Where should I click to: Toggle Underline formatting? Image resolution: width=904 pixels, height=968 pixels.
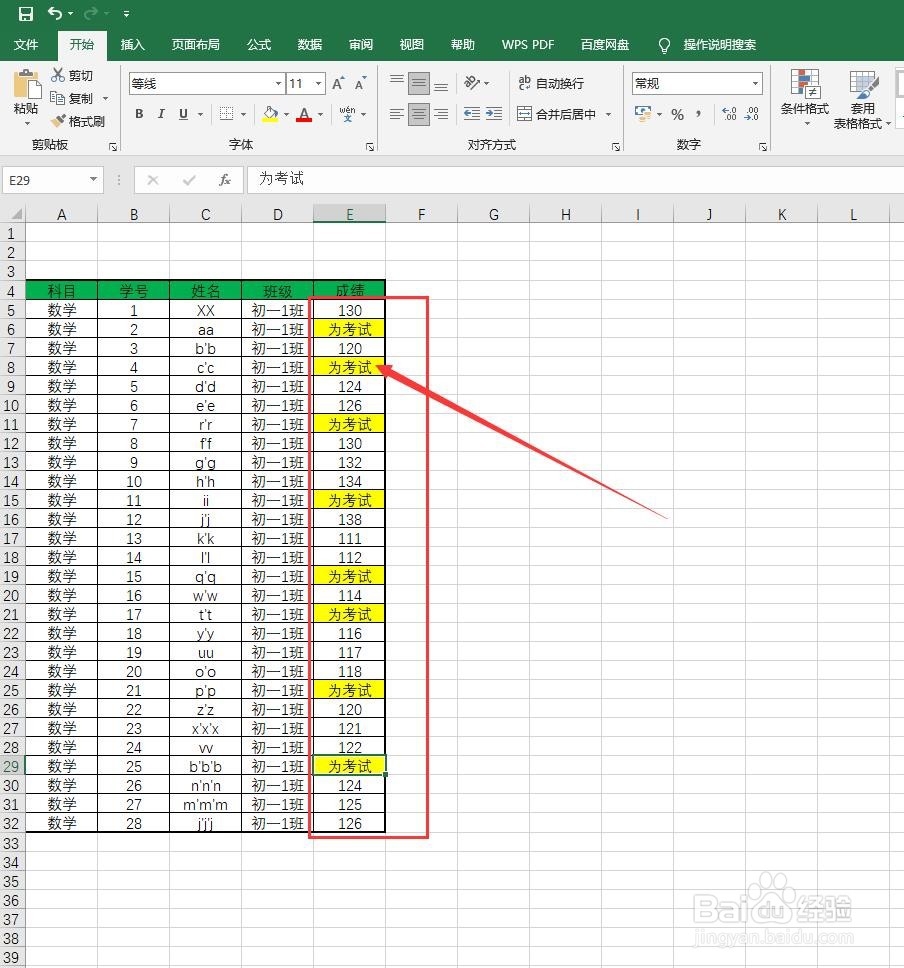coord(183,114)
